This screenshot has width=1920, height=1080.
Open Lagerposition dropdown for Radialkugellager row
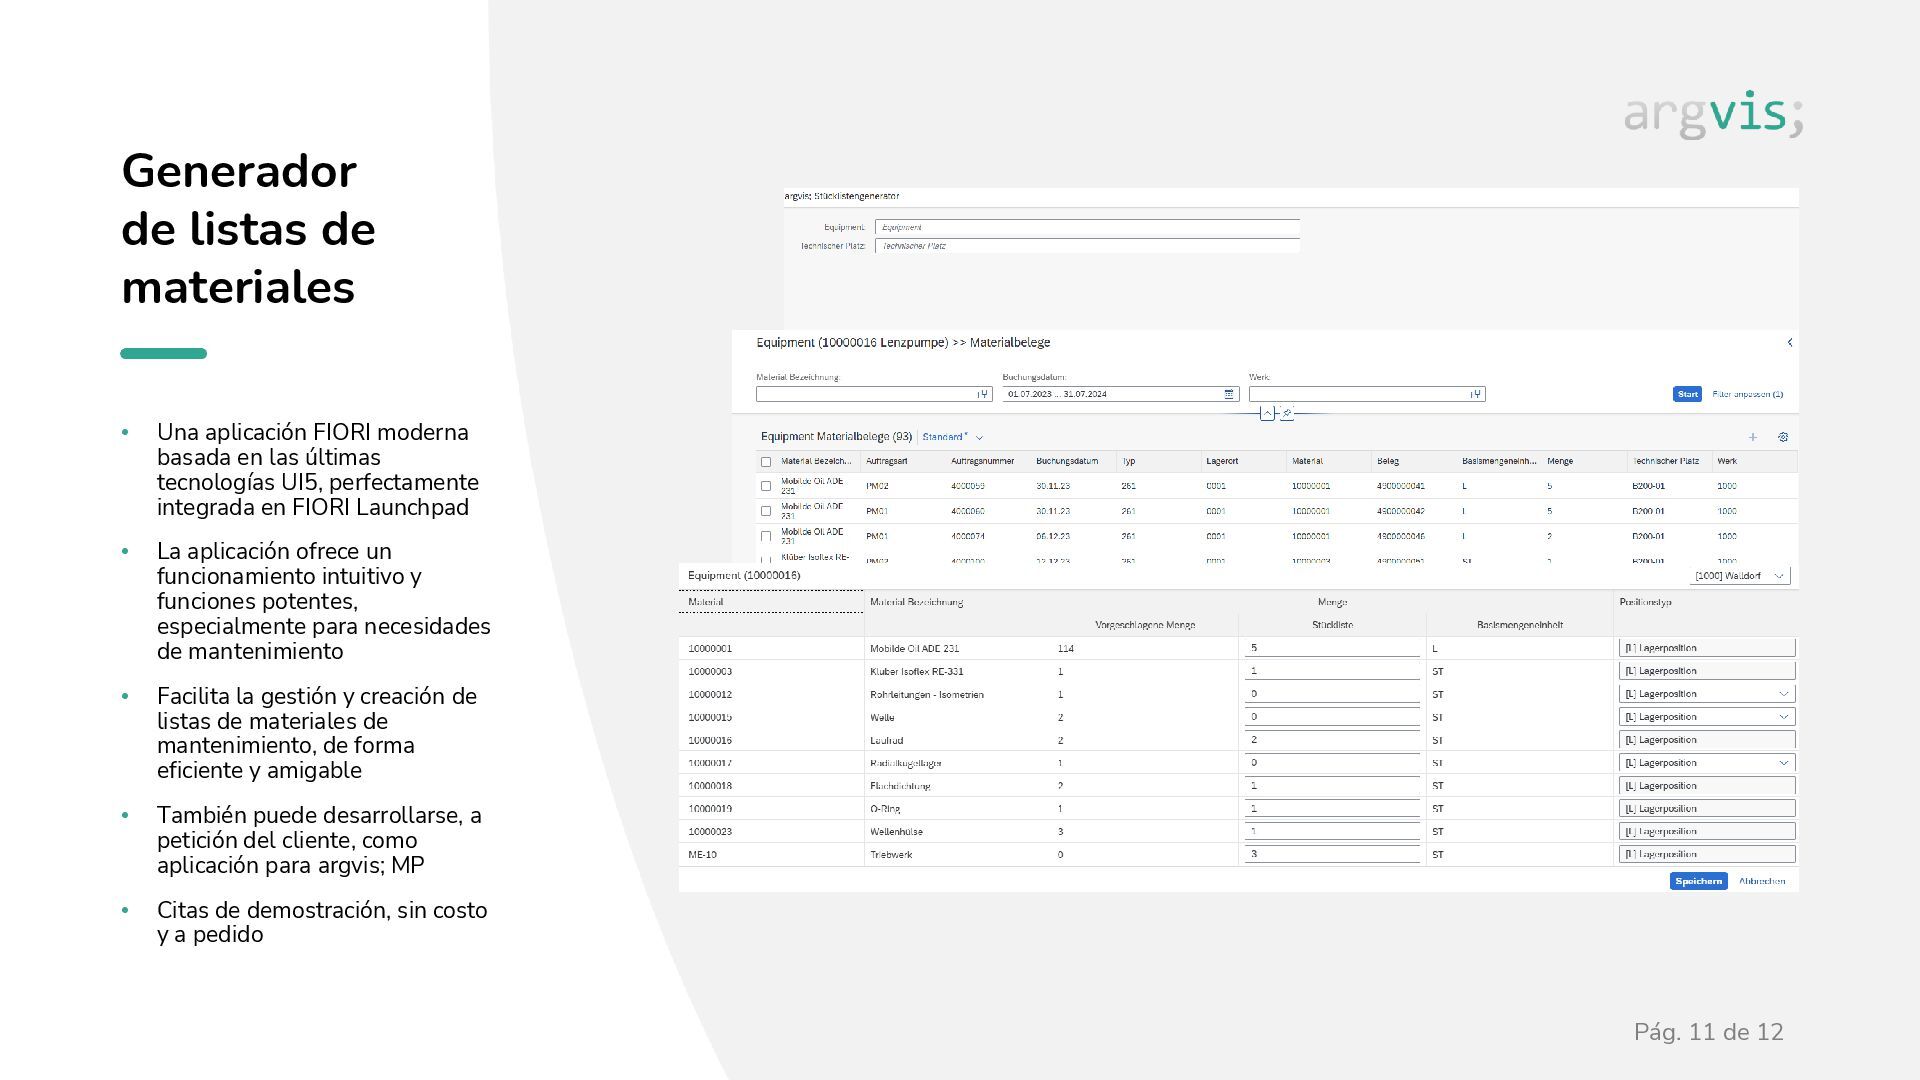[x=1783, y=763]
